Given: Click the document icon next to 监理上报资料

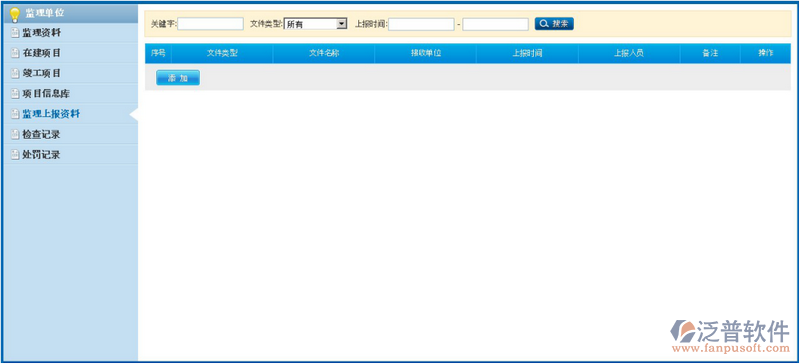Looking at the screenshot, I should [15, 114].
